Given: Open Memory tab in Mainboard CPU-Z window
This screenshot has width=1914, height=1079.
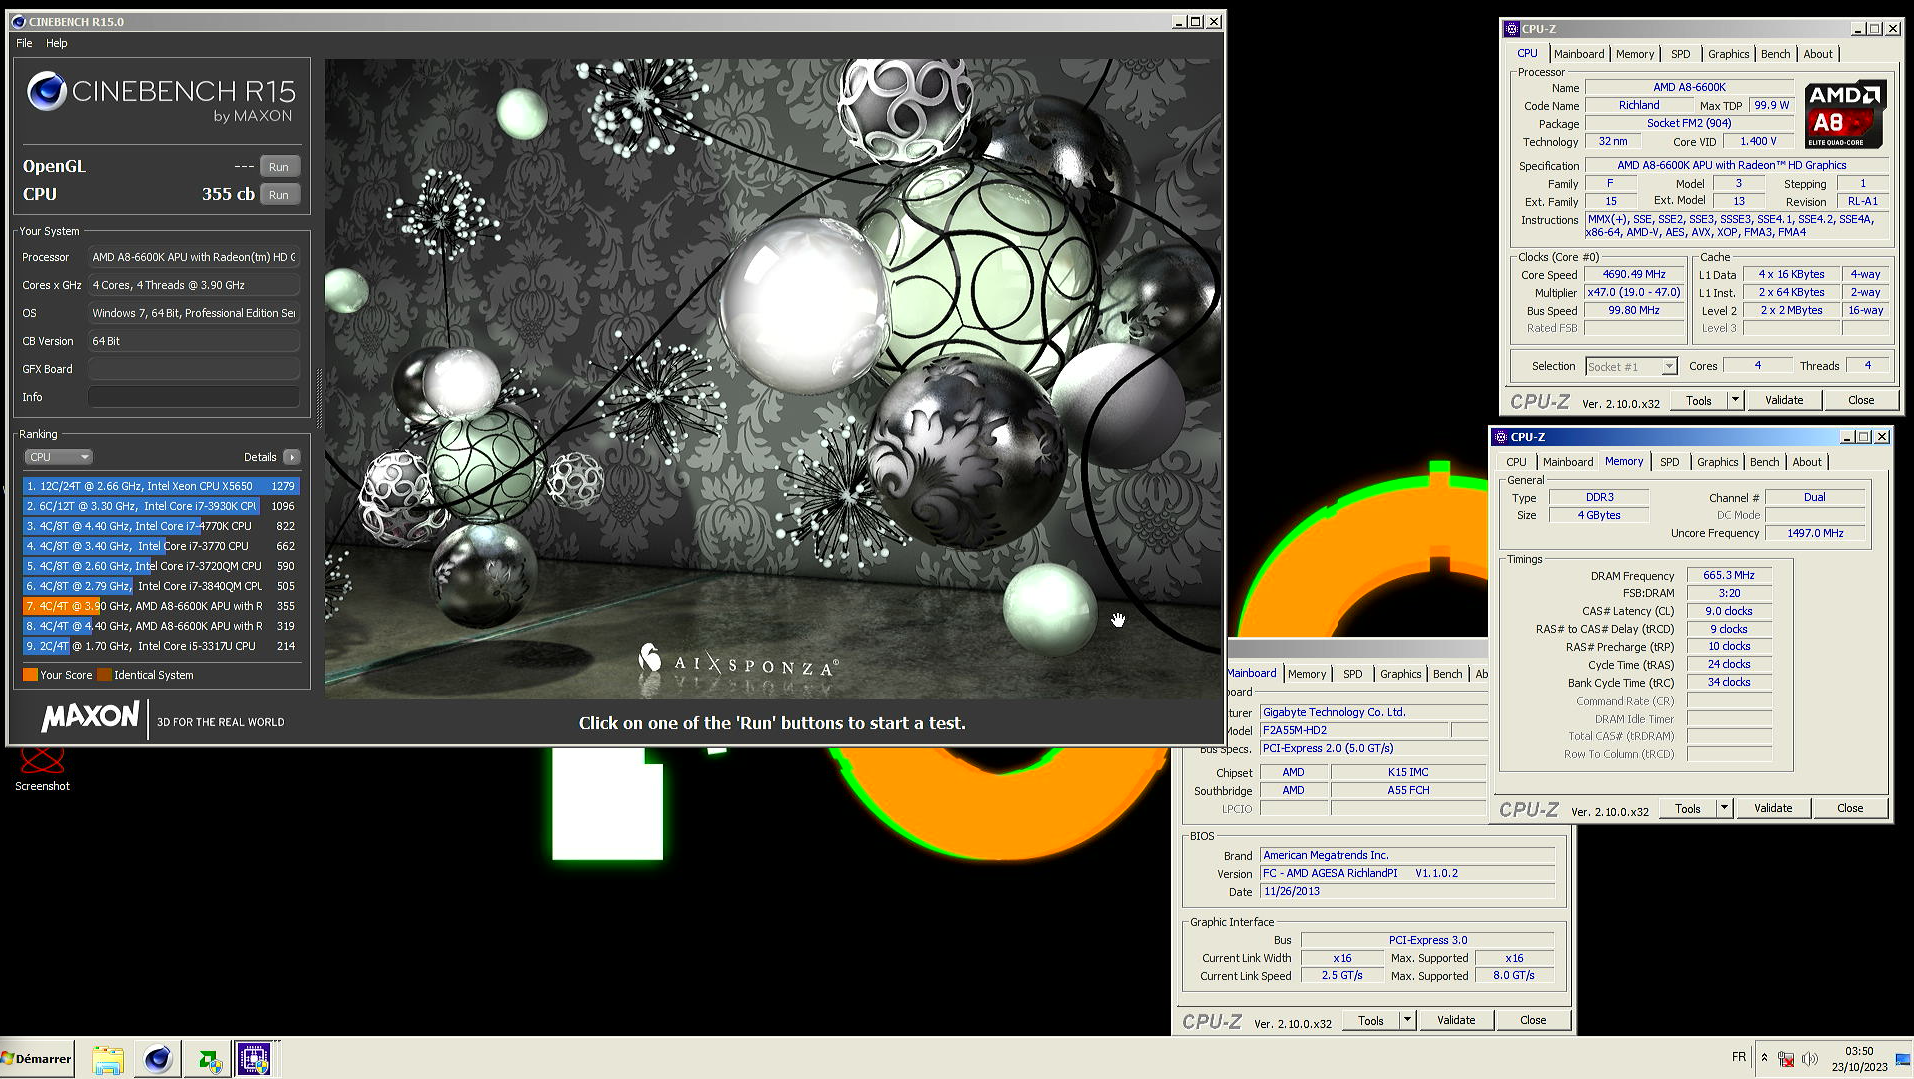Looking at the screenshot, I should pyautogui.click(x=1307, y=674).
